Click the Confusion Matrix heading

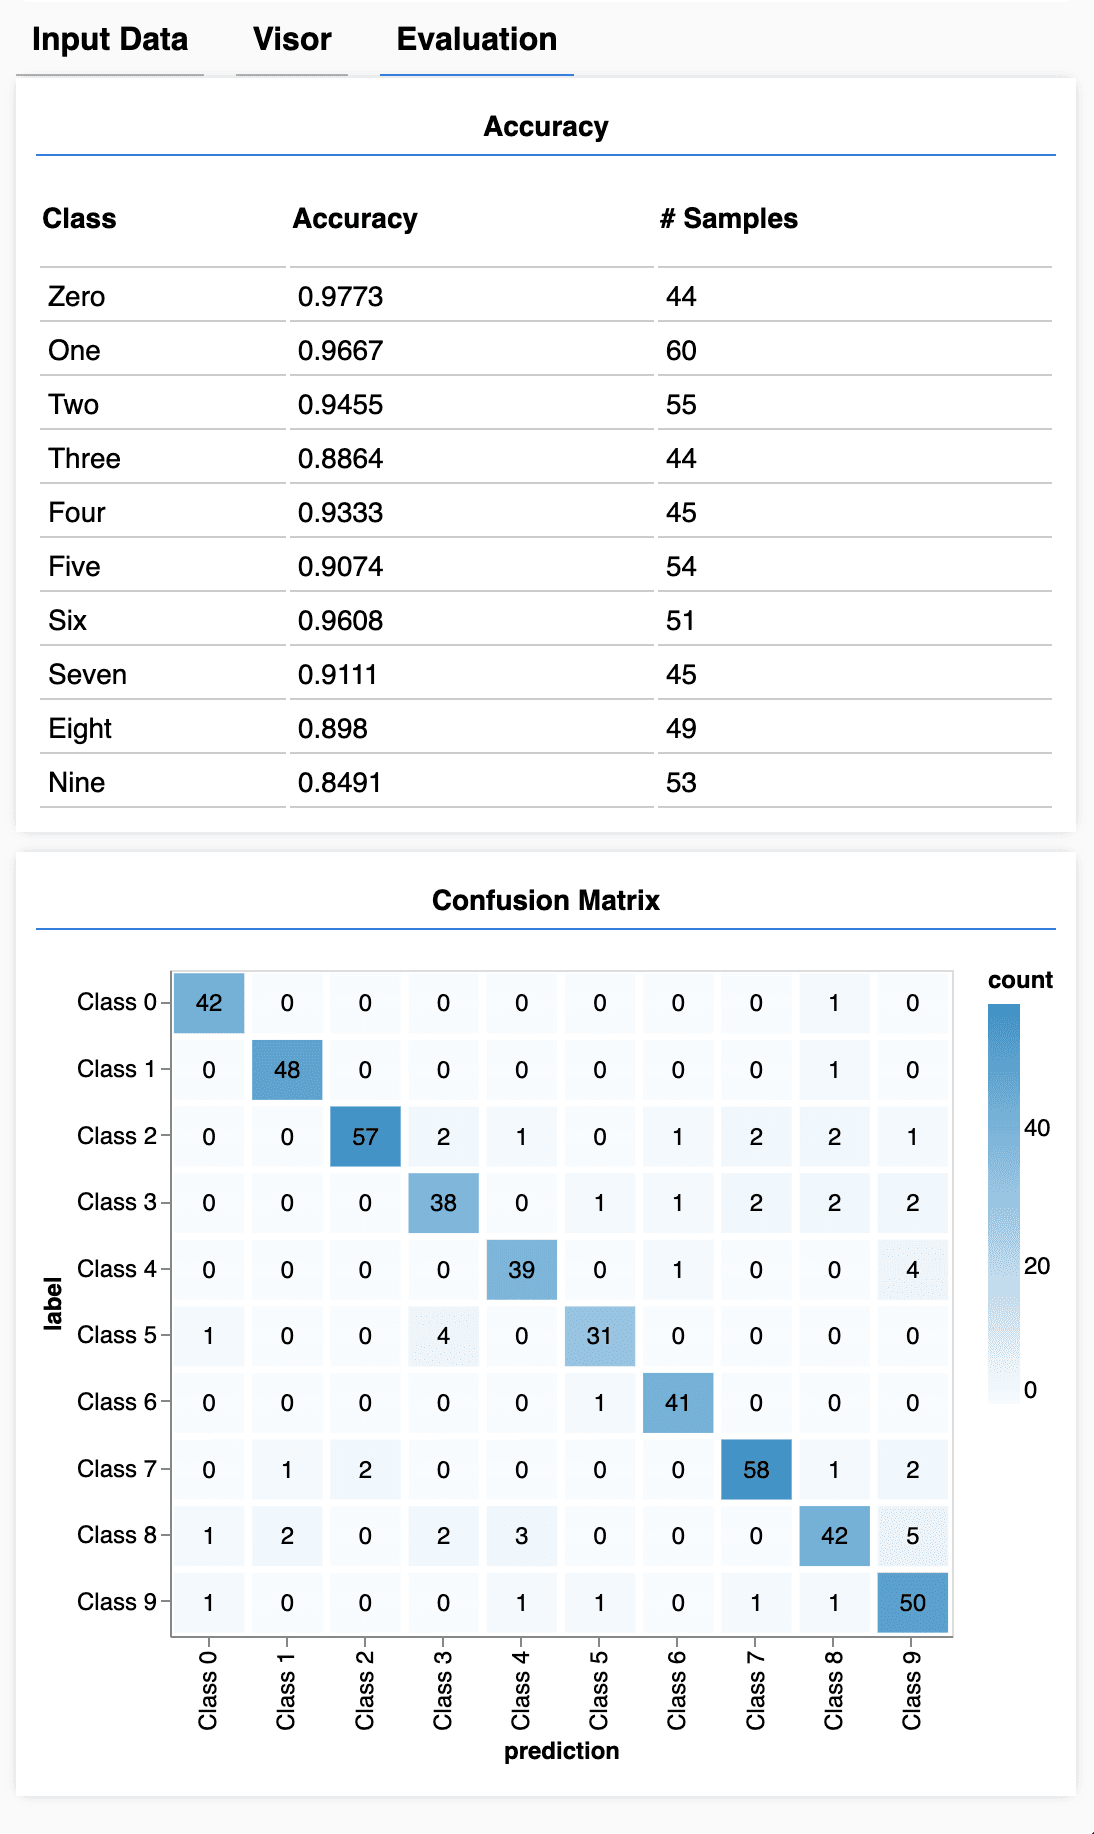coord(546,901)
